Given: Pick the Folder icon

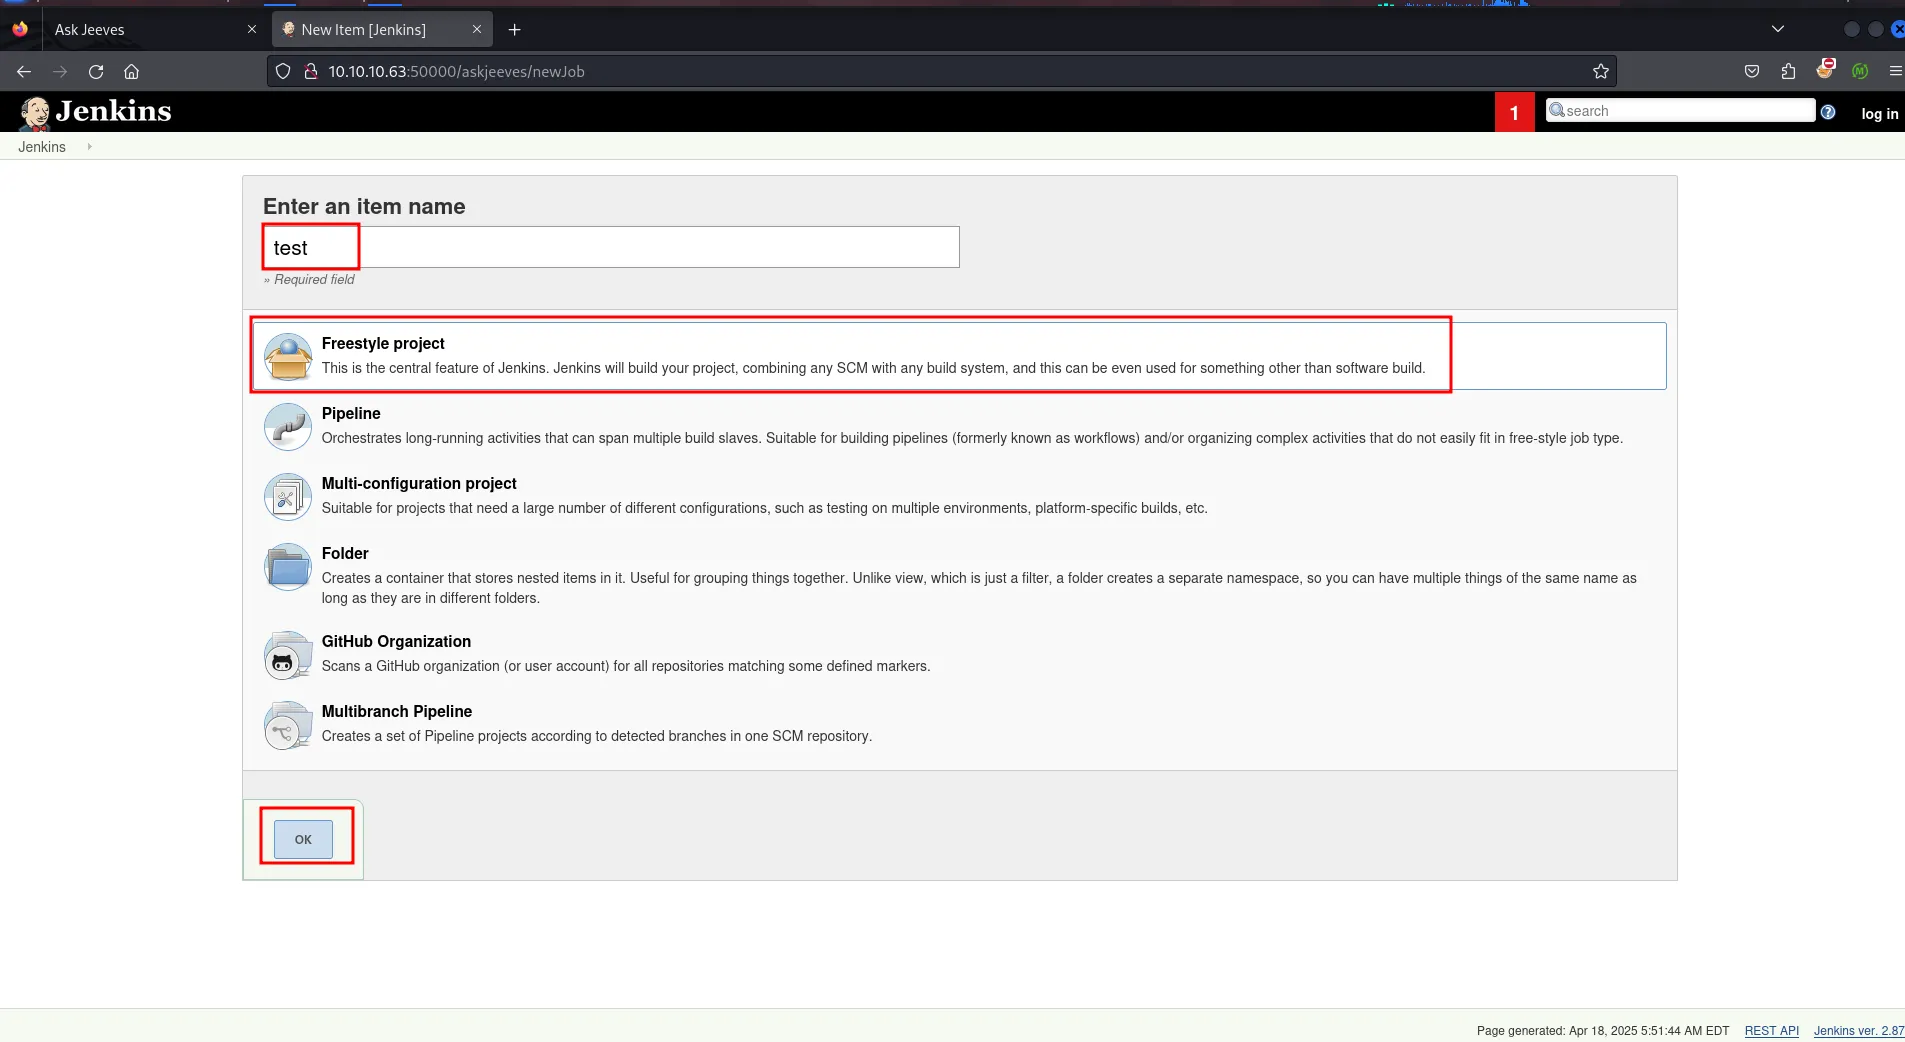Looking at the screenshot, I should tap(288, 567).
